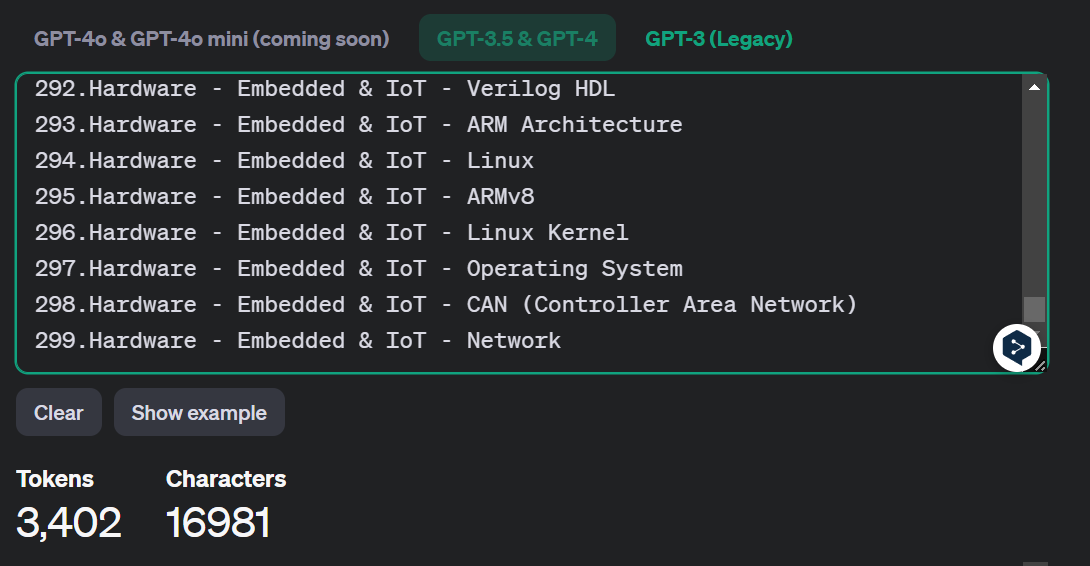Click the text area scrollbar thumb
The width and height of the screenshot is (1090, 566).
pos(1034,309)
